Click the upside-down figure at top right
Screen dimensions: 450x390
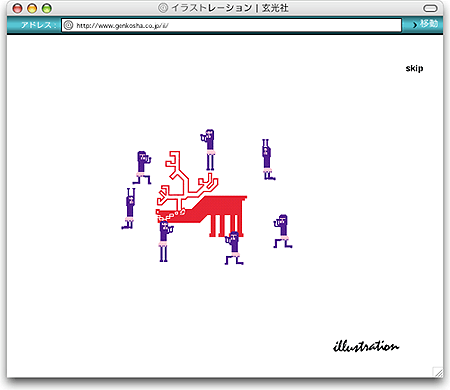click(x=268, y=159)
